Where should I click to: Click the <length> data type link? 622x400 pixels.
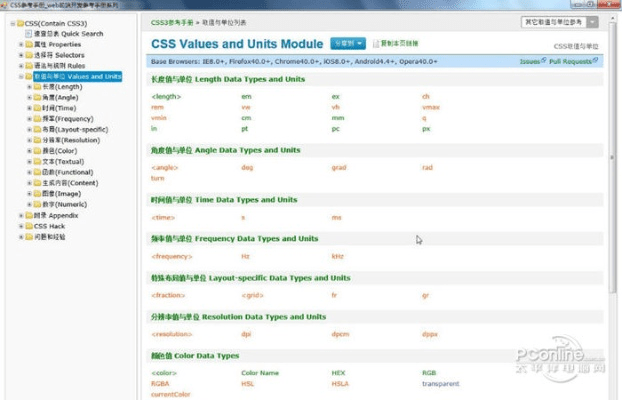[166, 96]
